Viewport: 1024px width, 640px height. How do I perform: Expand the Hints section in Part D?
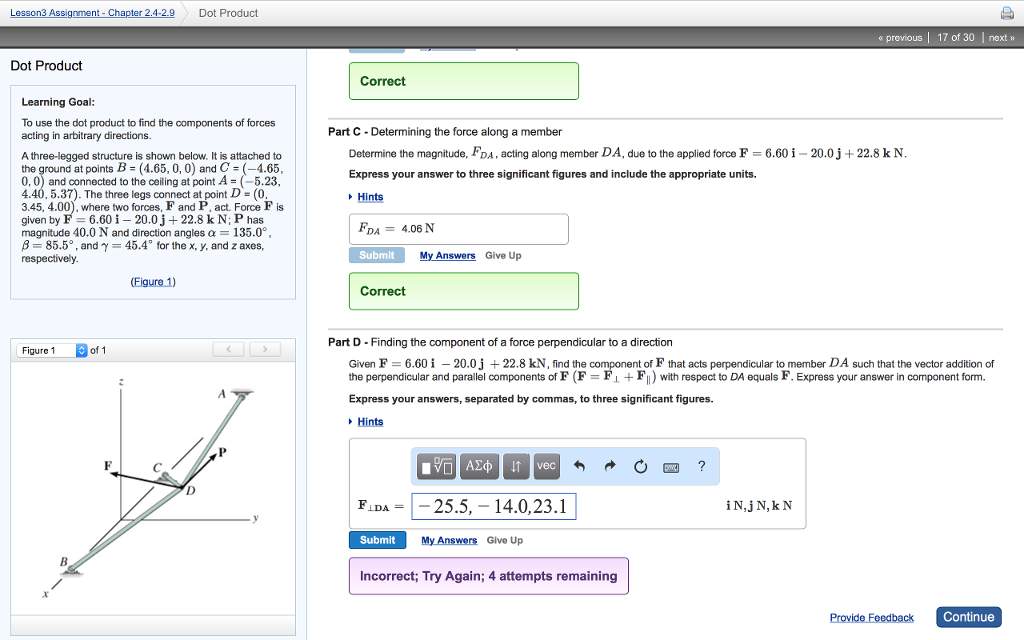click(x=369, y=421)
